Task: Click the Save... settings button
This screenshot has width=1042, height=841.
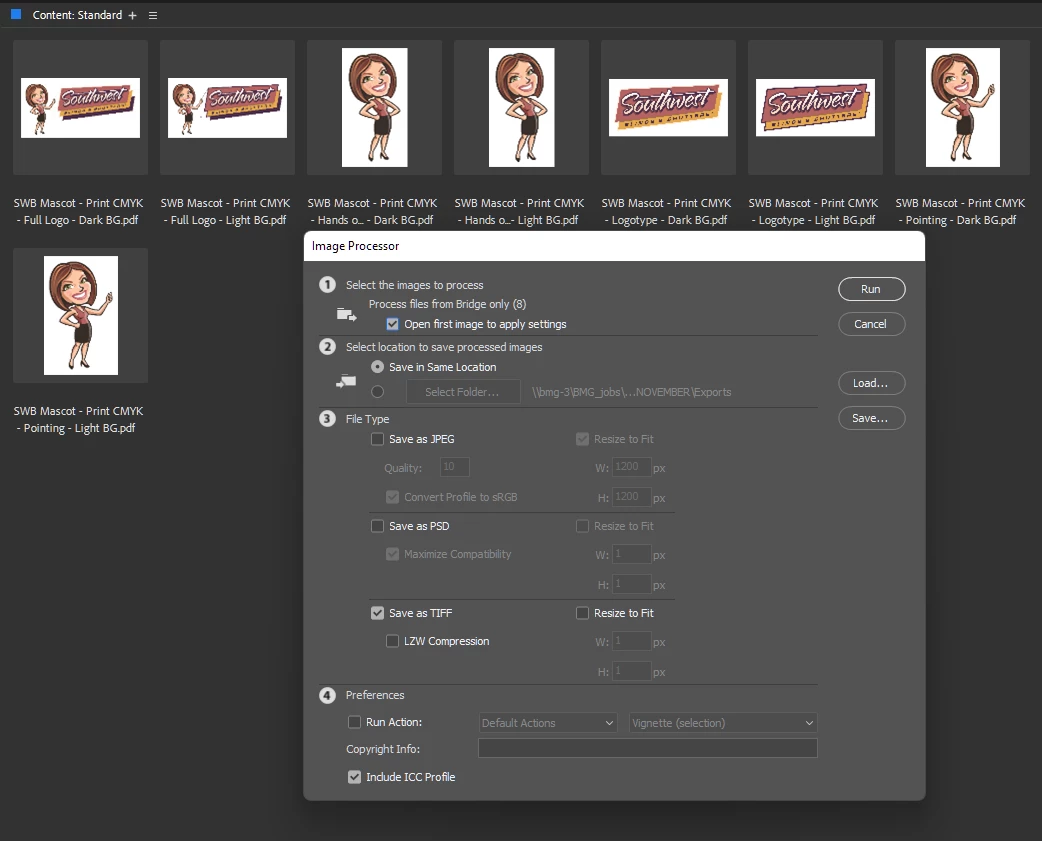Action: (x=871, y=419)
